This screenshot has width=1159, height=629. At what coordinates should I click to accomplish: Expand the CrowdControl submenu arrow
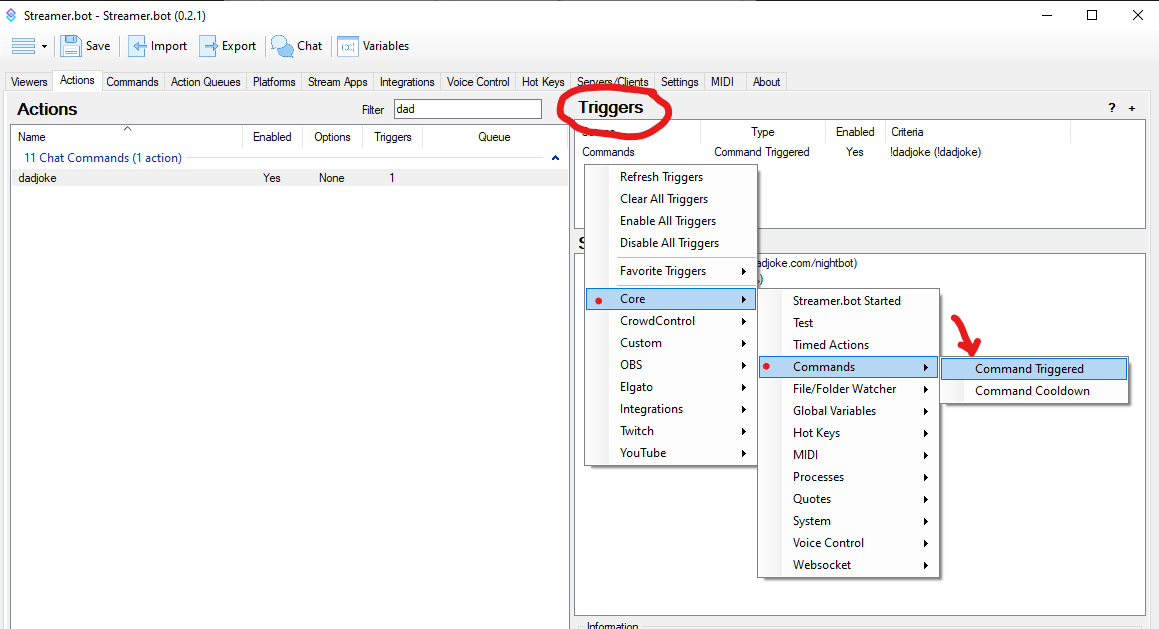(744, 322)
